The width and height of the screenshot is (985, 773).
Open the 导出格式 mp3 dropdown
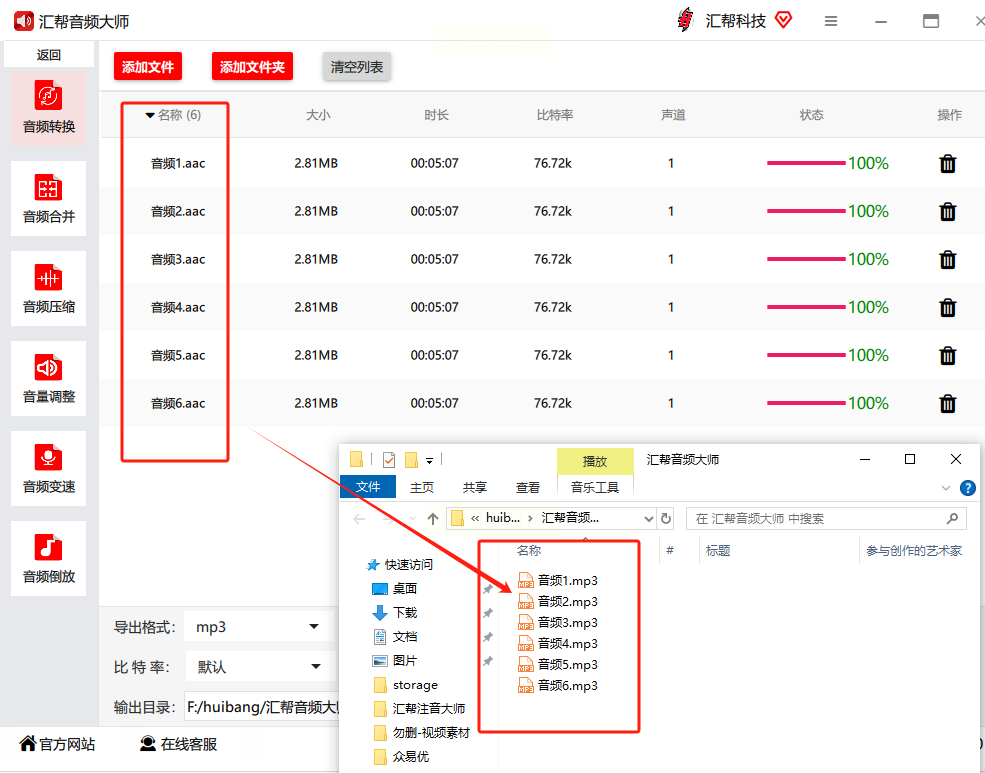[x=259, y=627]
